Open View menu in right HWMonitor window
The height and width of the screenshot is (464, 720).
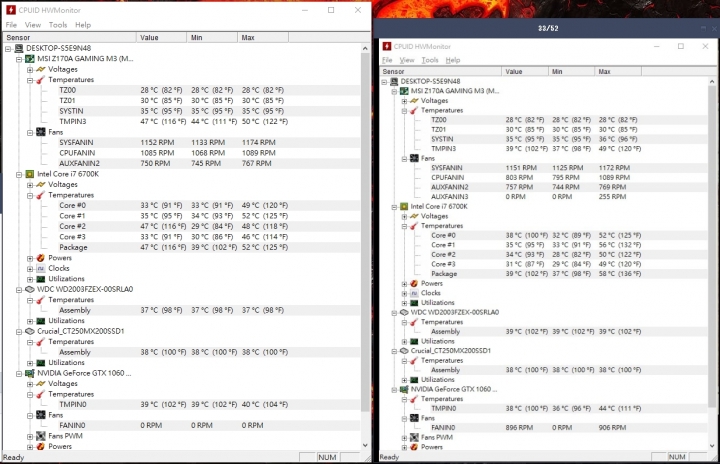[407, 60]
